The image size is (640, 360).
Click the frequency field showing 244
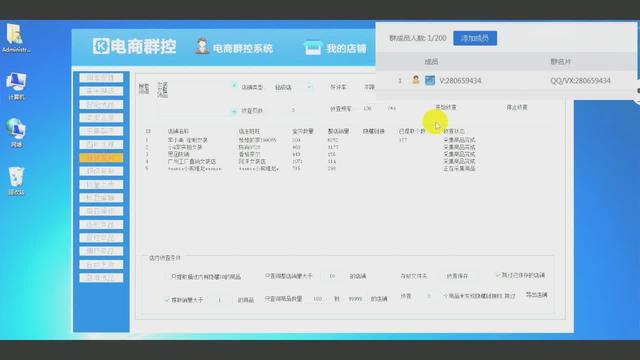(392, 108)
